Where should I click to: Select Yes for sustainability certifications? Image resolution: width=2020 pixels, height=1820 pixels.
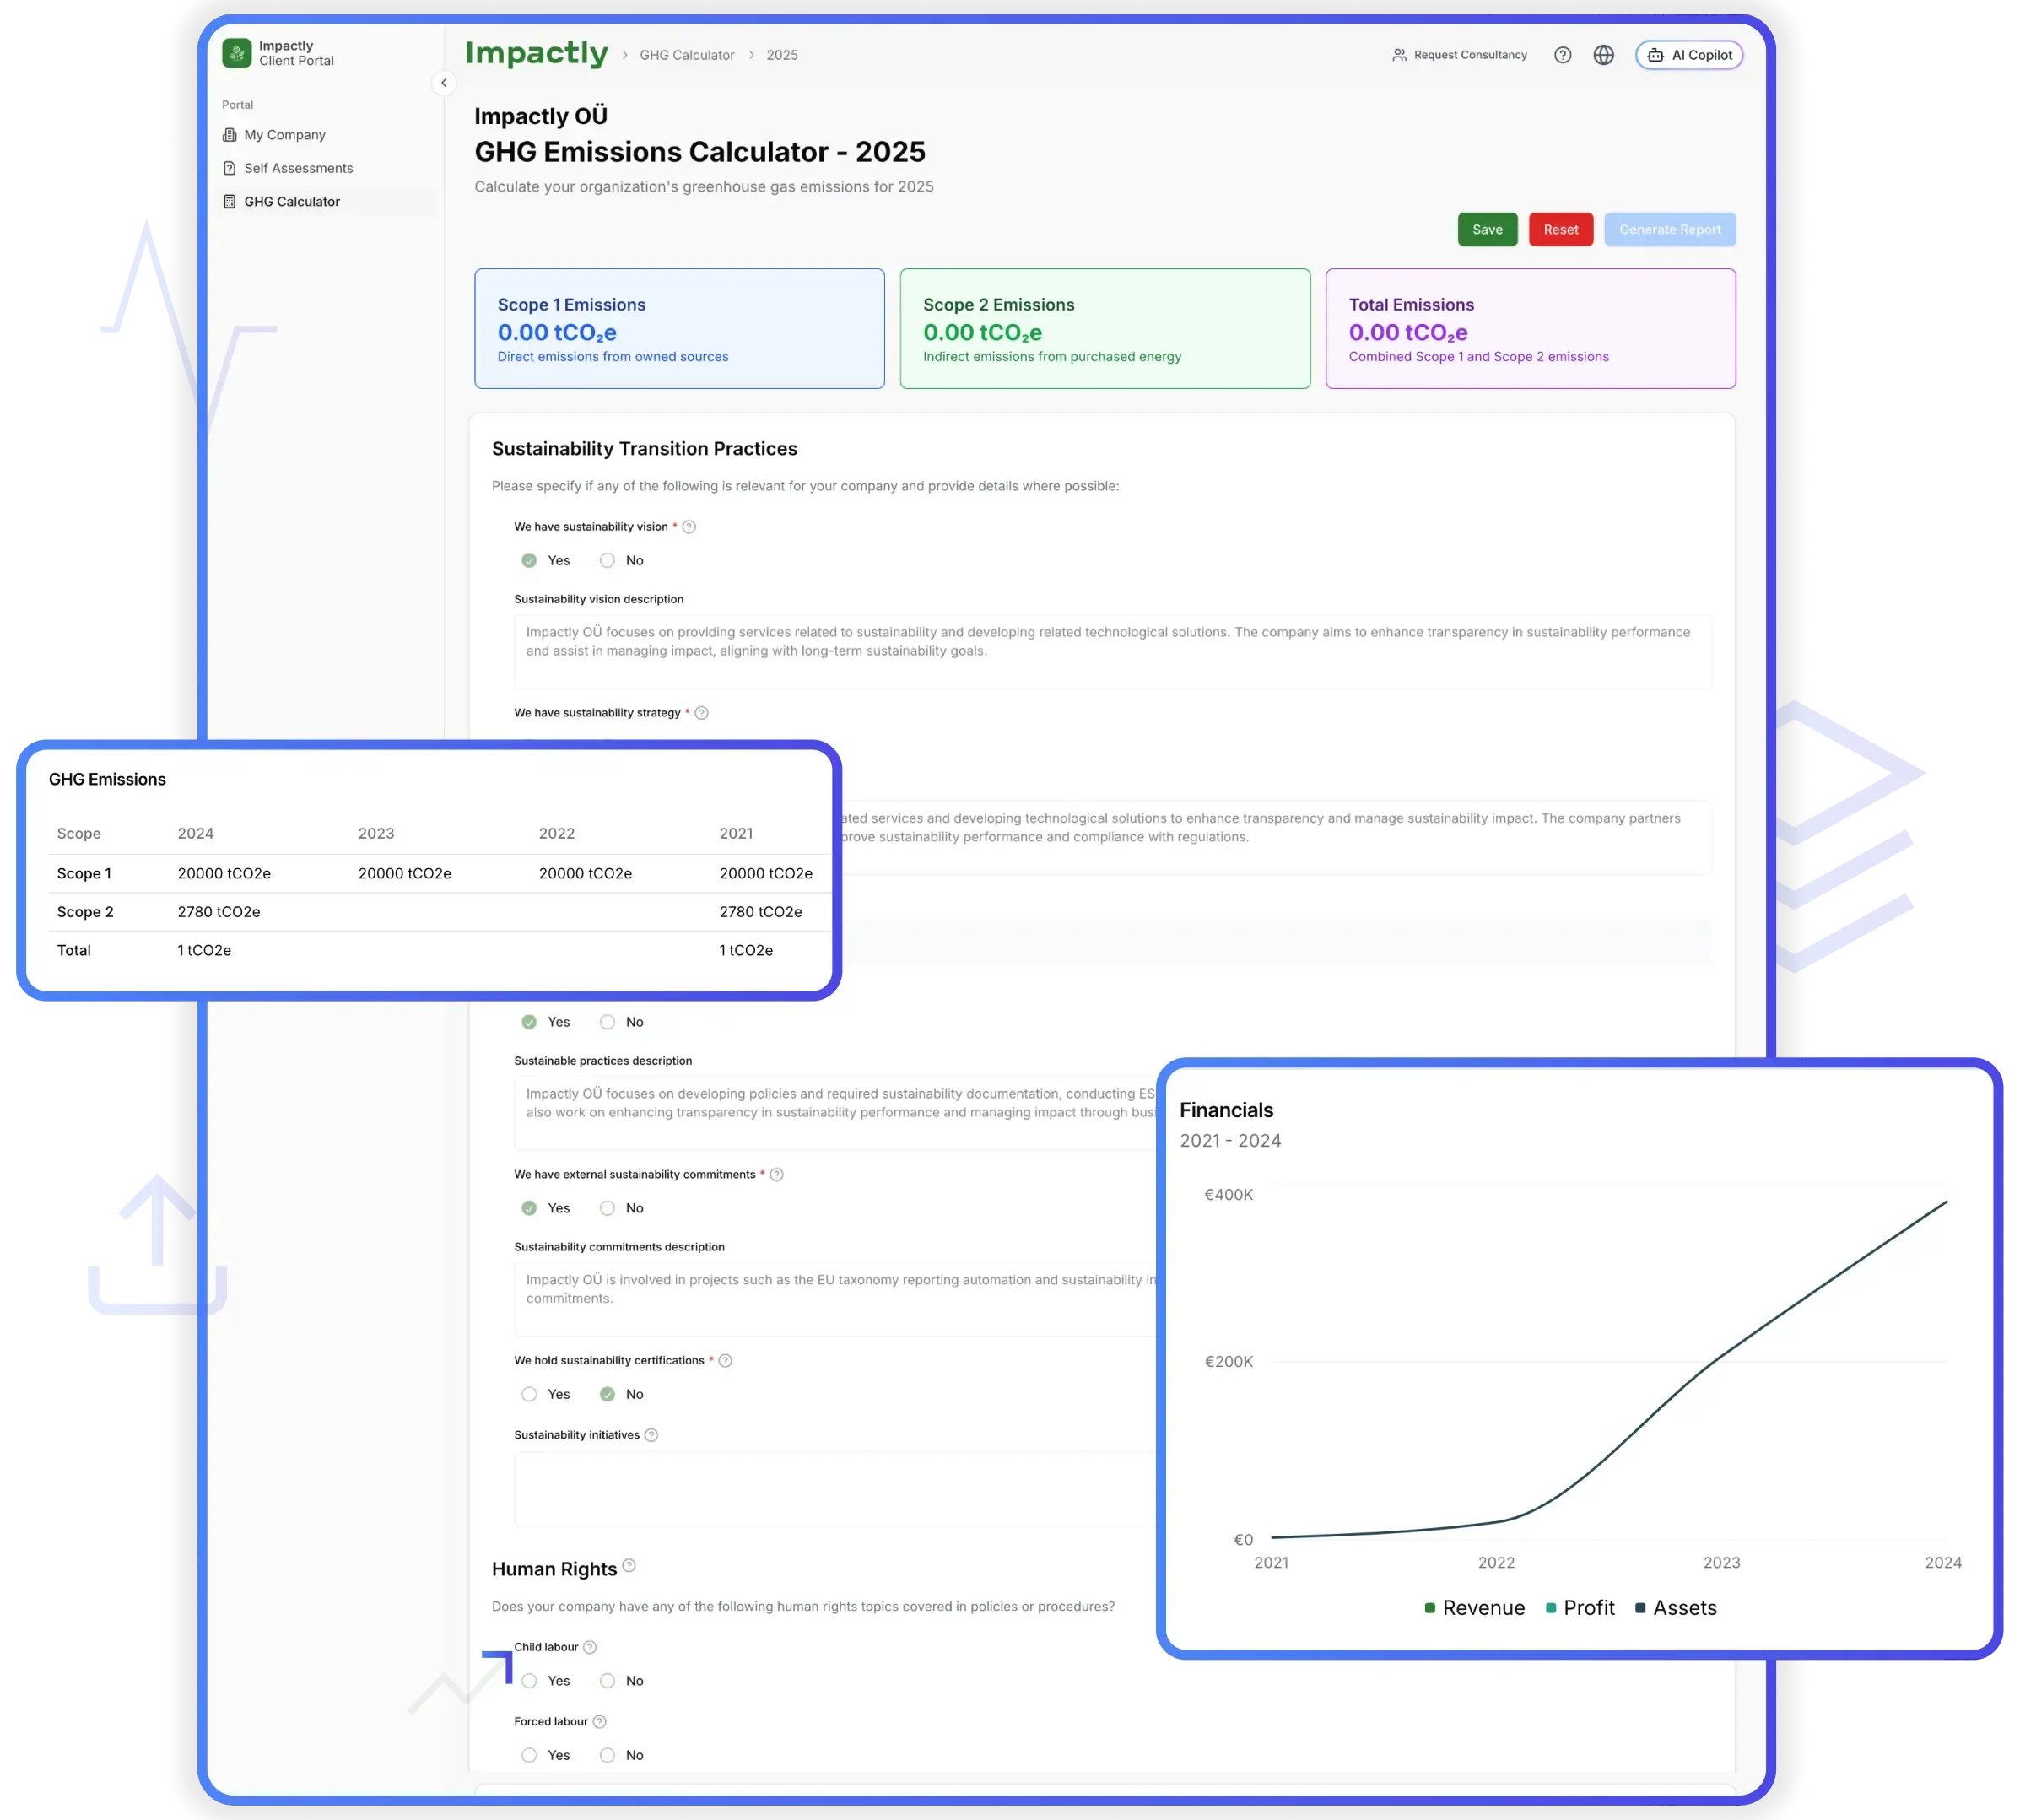[529, 1394]
